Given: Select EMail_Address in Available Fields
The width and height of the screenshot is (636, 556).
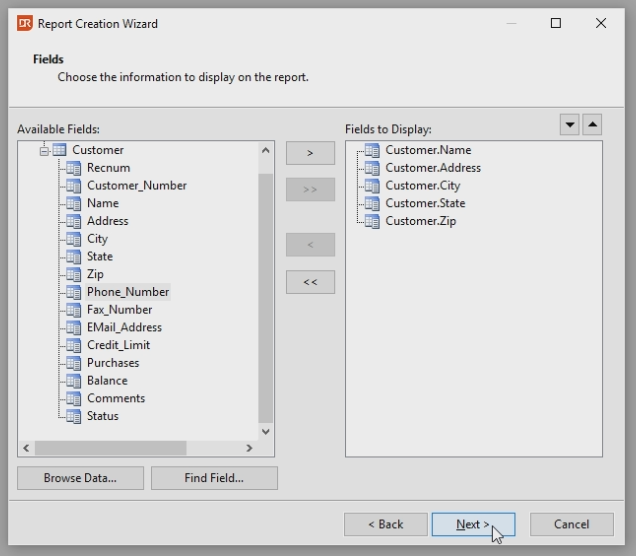Looking at the screenshot, I should [x=124, y=327].
